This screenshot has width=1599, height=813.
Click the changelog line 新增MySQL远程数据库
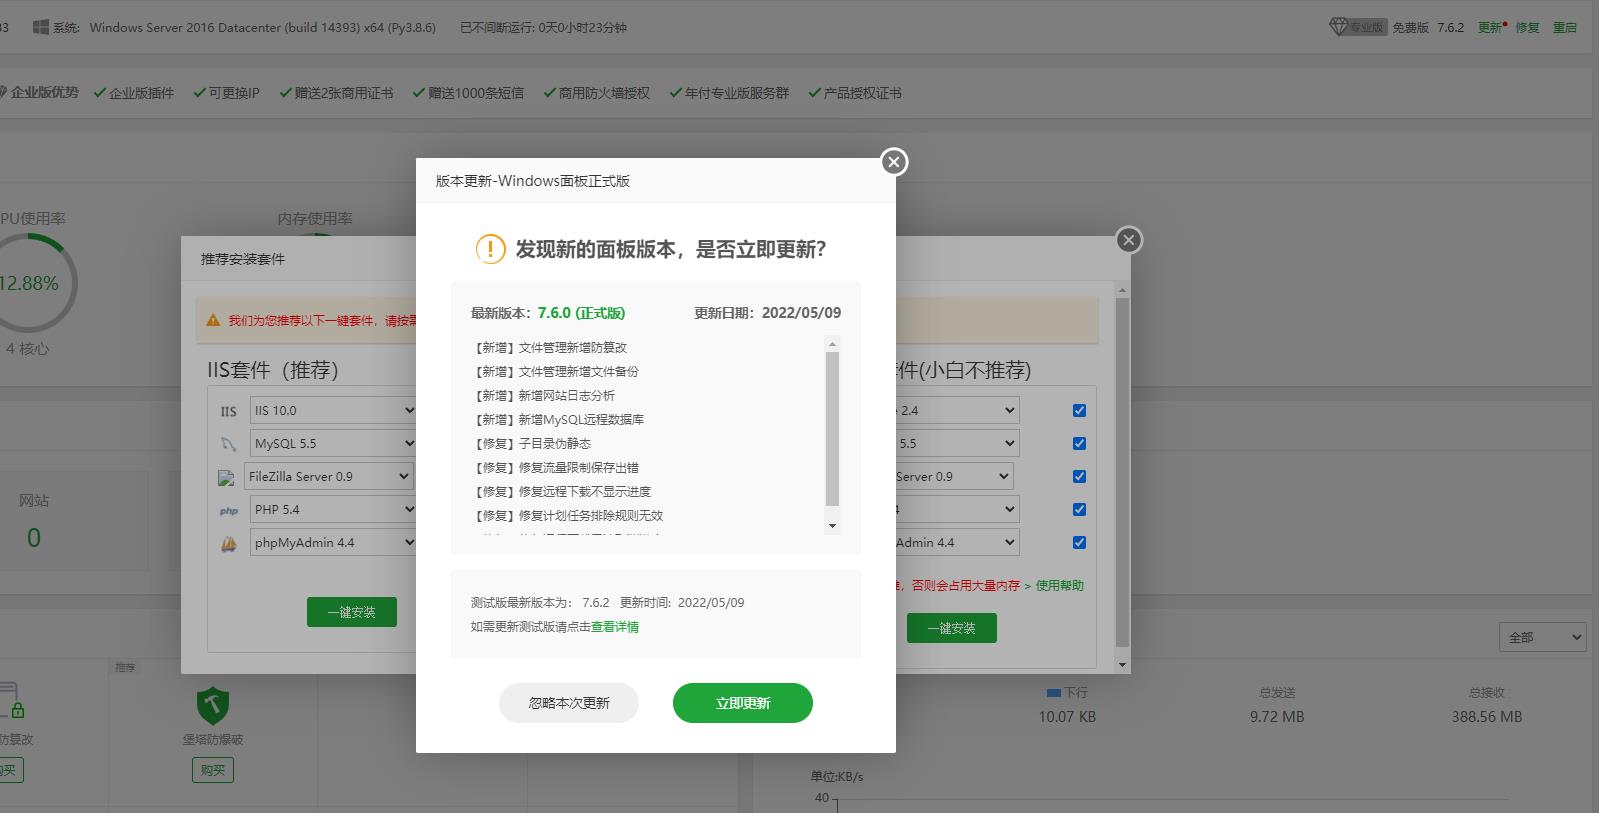[581, 420]
